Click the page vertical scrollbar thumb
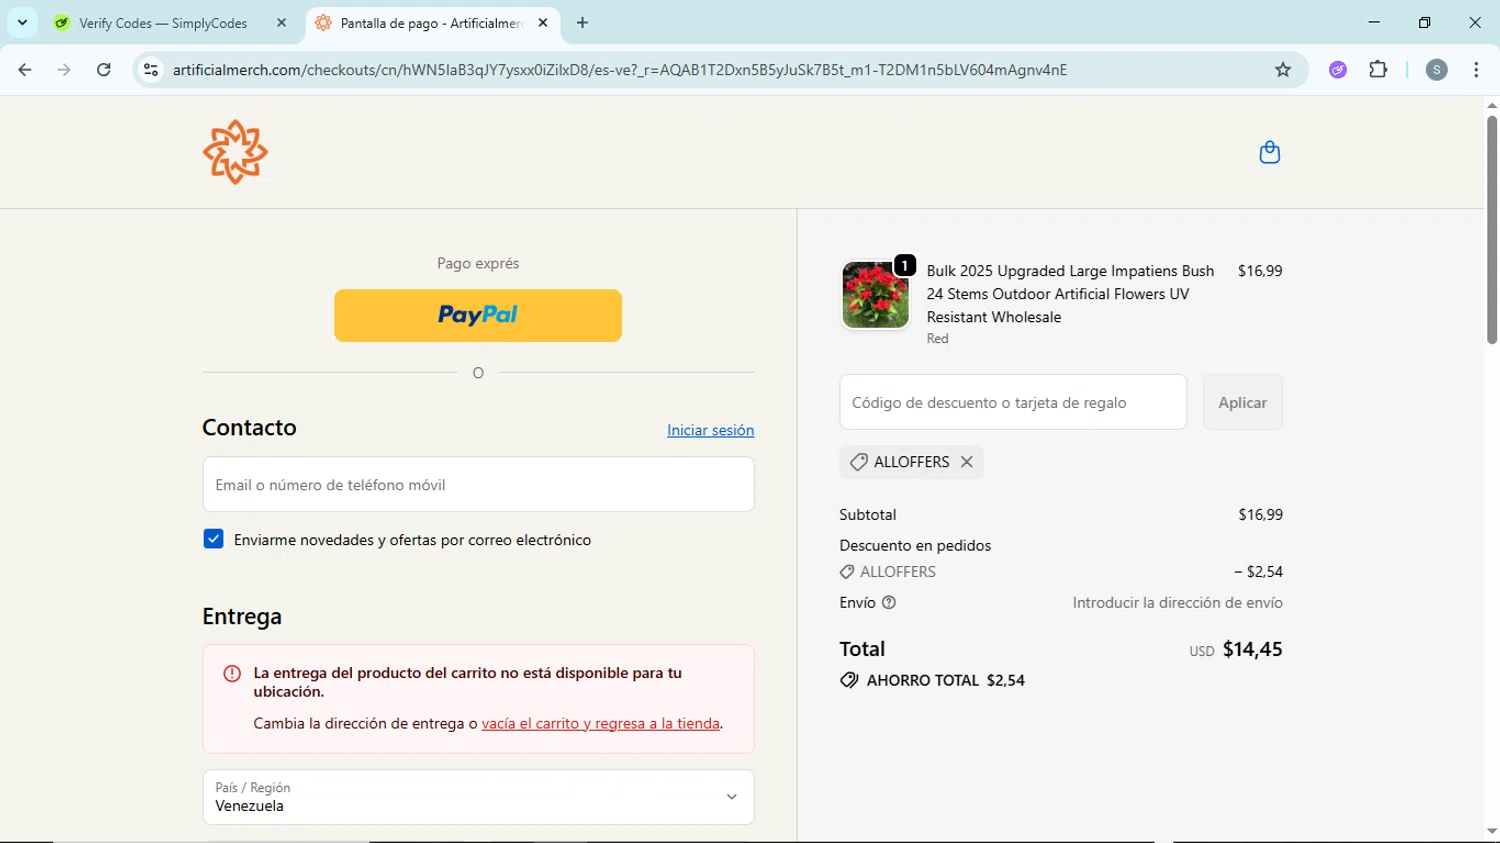Viewport: 1500px width, 843px height. point(1491,230)
